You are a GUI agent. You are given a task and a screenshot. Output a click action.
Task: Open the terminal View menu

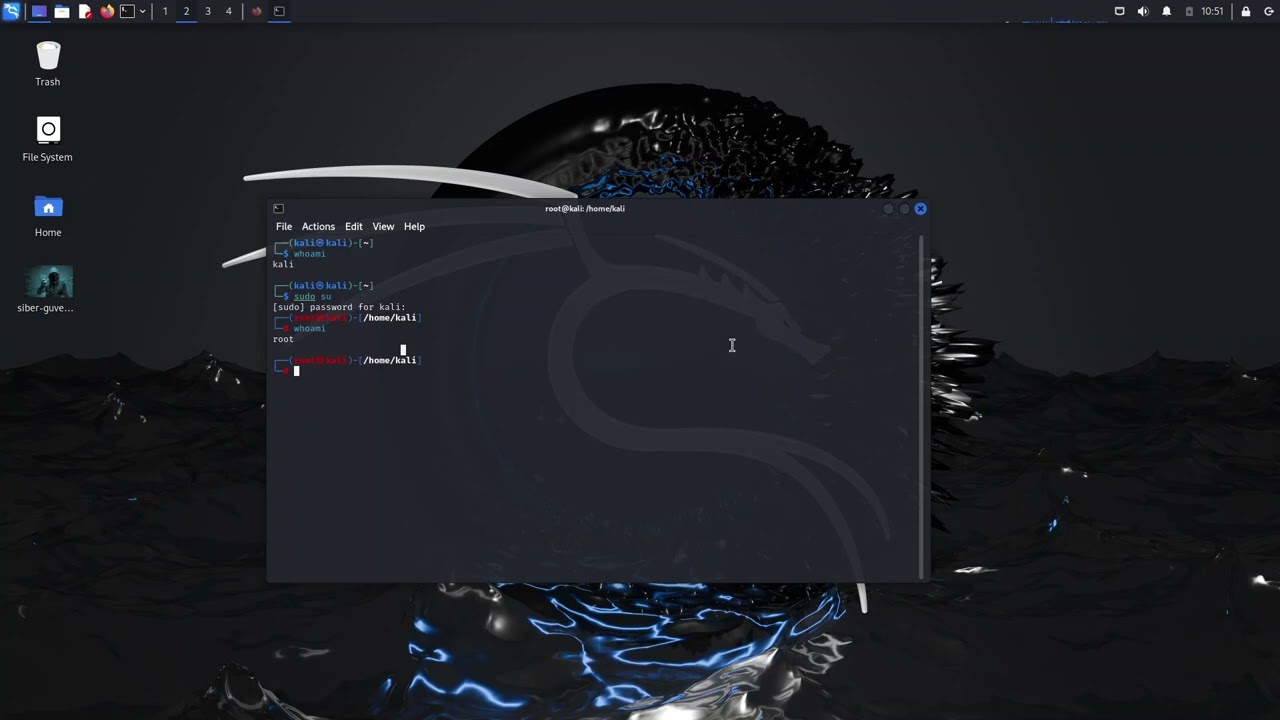(383, 227)
